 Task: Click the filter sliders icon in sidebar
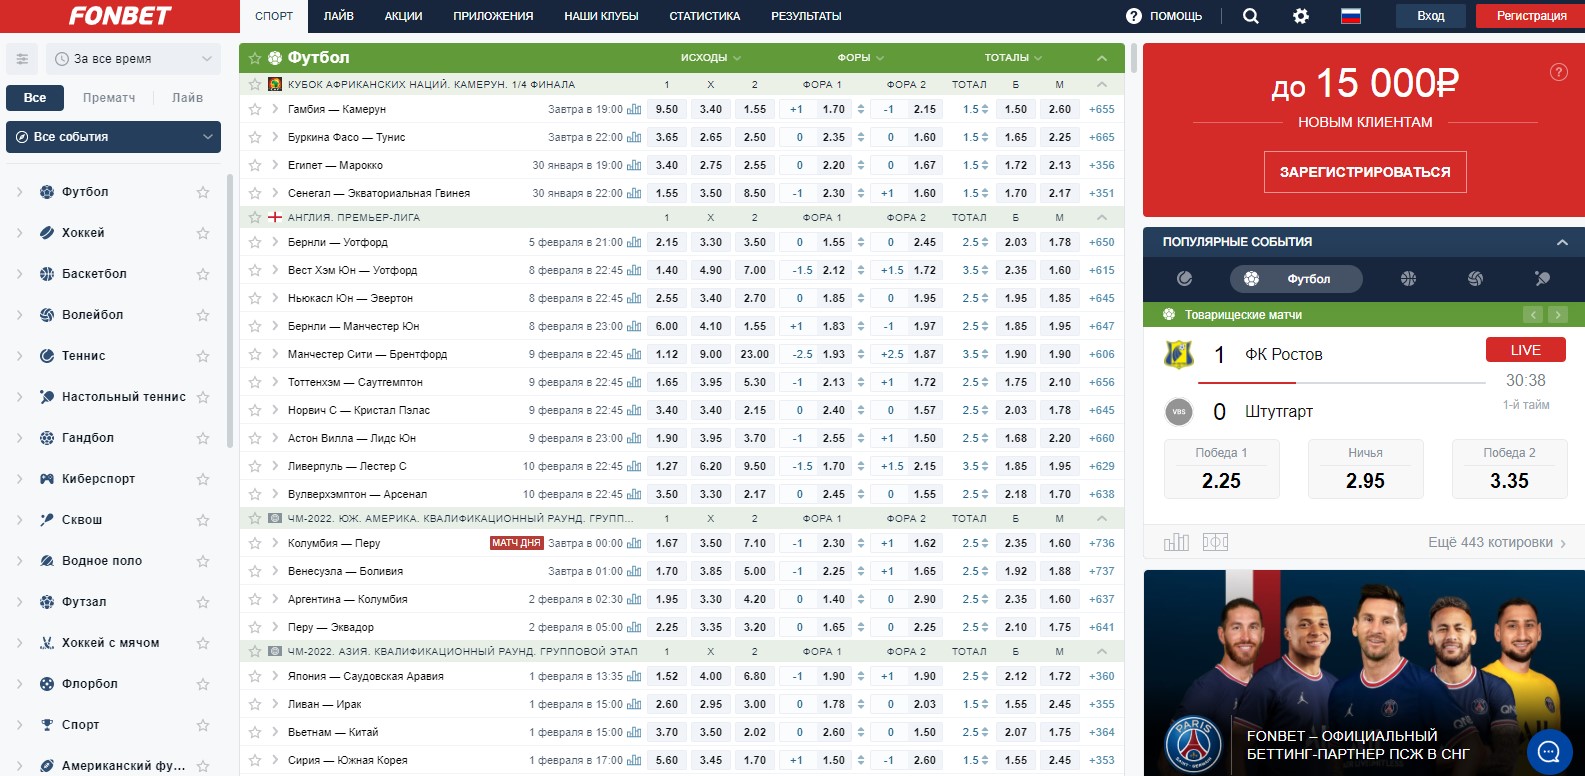point(22,59)
